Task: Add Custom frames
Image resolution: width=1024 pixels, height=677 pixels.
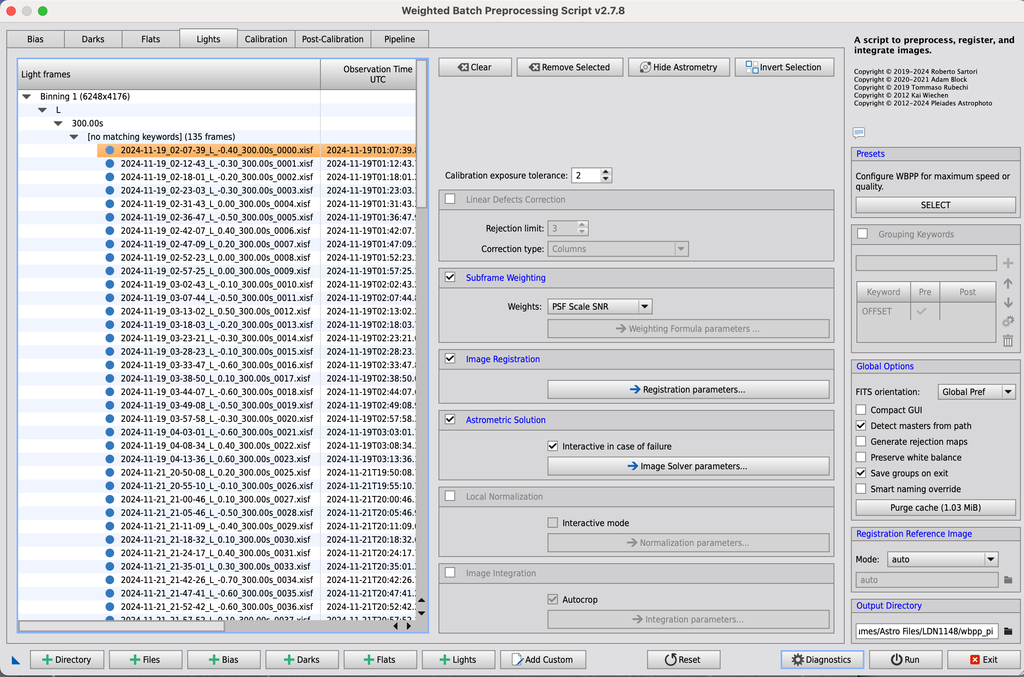Action: [543, 659]
